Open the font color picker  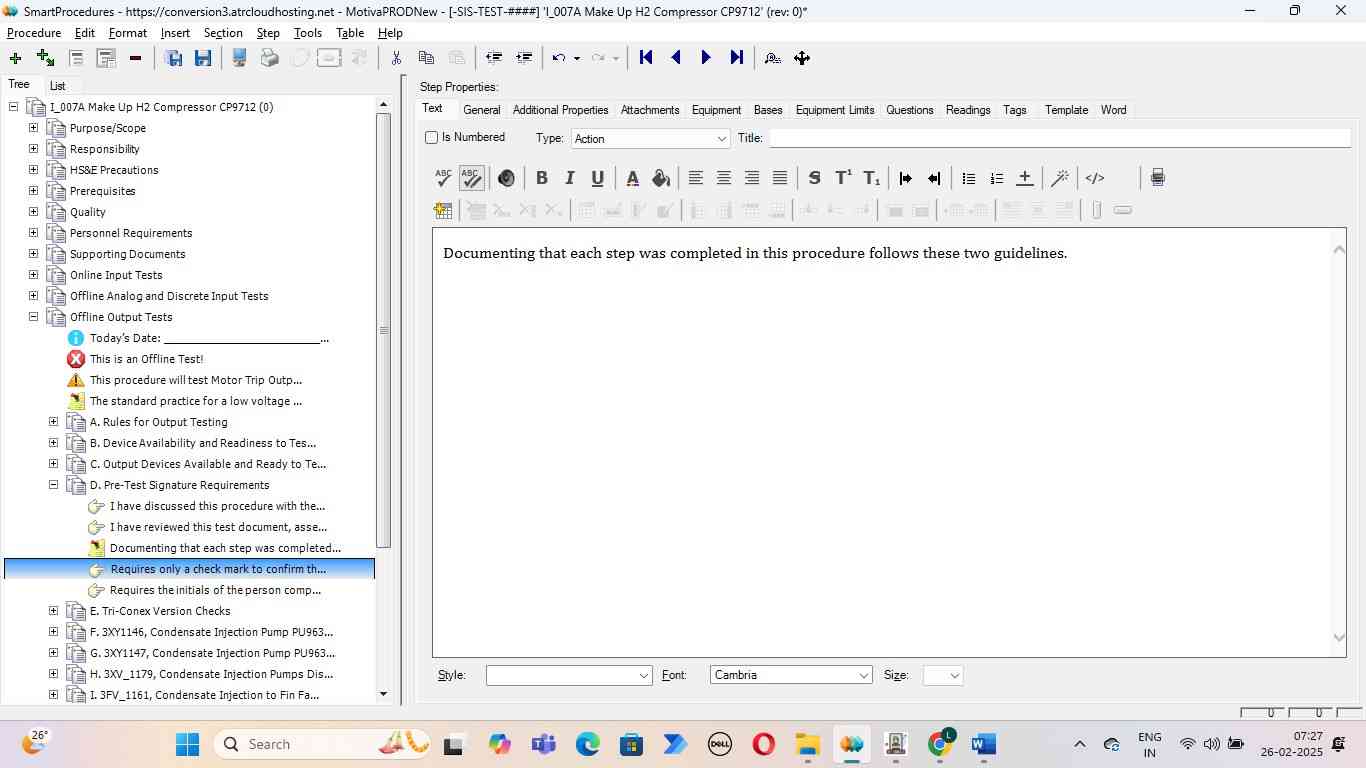coord(632,178)
